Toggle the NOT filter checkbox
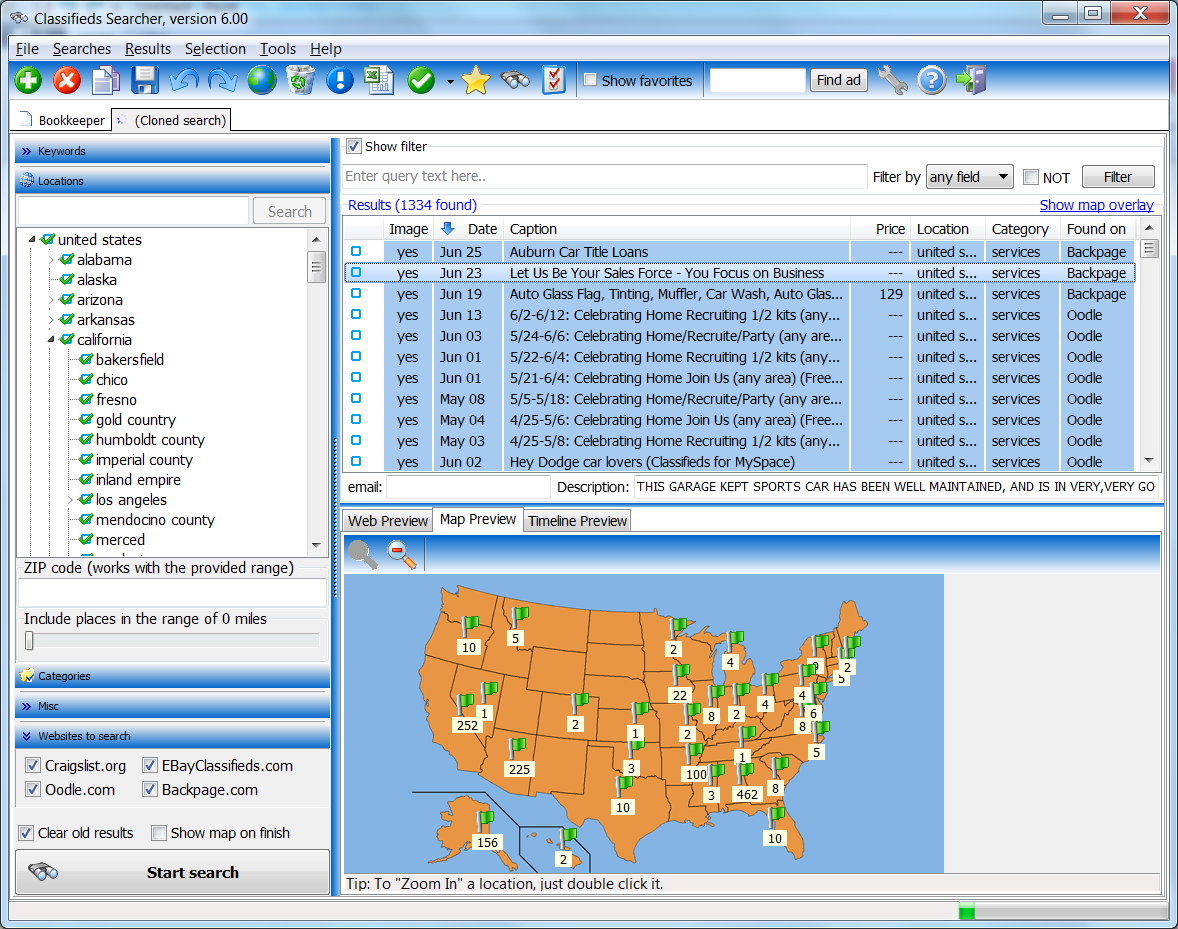Viewport: 1178px width, 929px height. click(1031, 177)
